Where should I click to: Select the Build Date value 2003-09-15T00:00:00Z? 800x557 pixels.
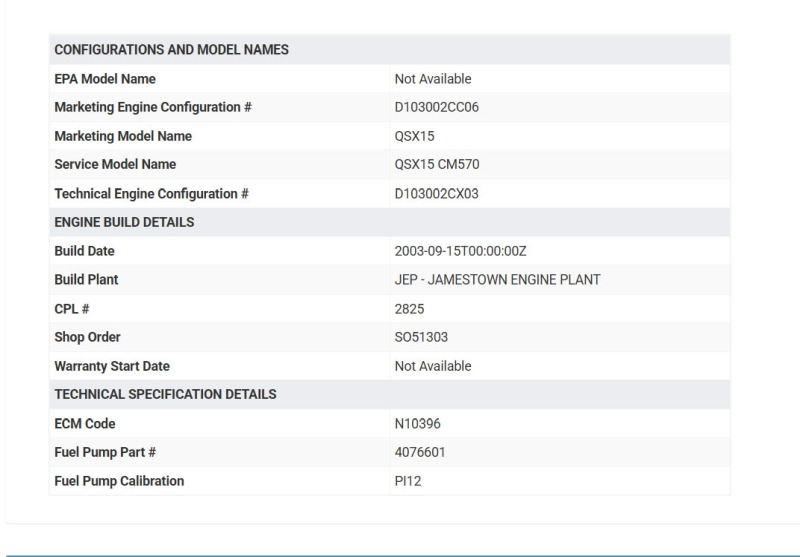point(460,251)
